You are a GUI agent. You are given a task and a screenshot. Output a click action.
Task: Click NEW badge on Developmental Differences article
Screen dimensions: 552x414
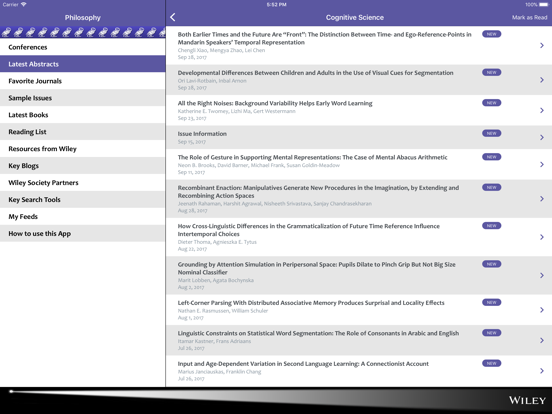coord(491,72)
